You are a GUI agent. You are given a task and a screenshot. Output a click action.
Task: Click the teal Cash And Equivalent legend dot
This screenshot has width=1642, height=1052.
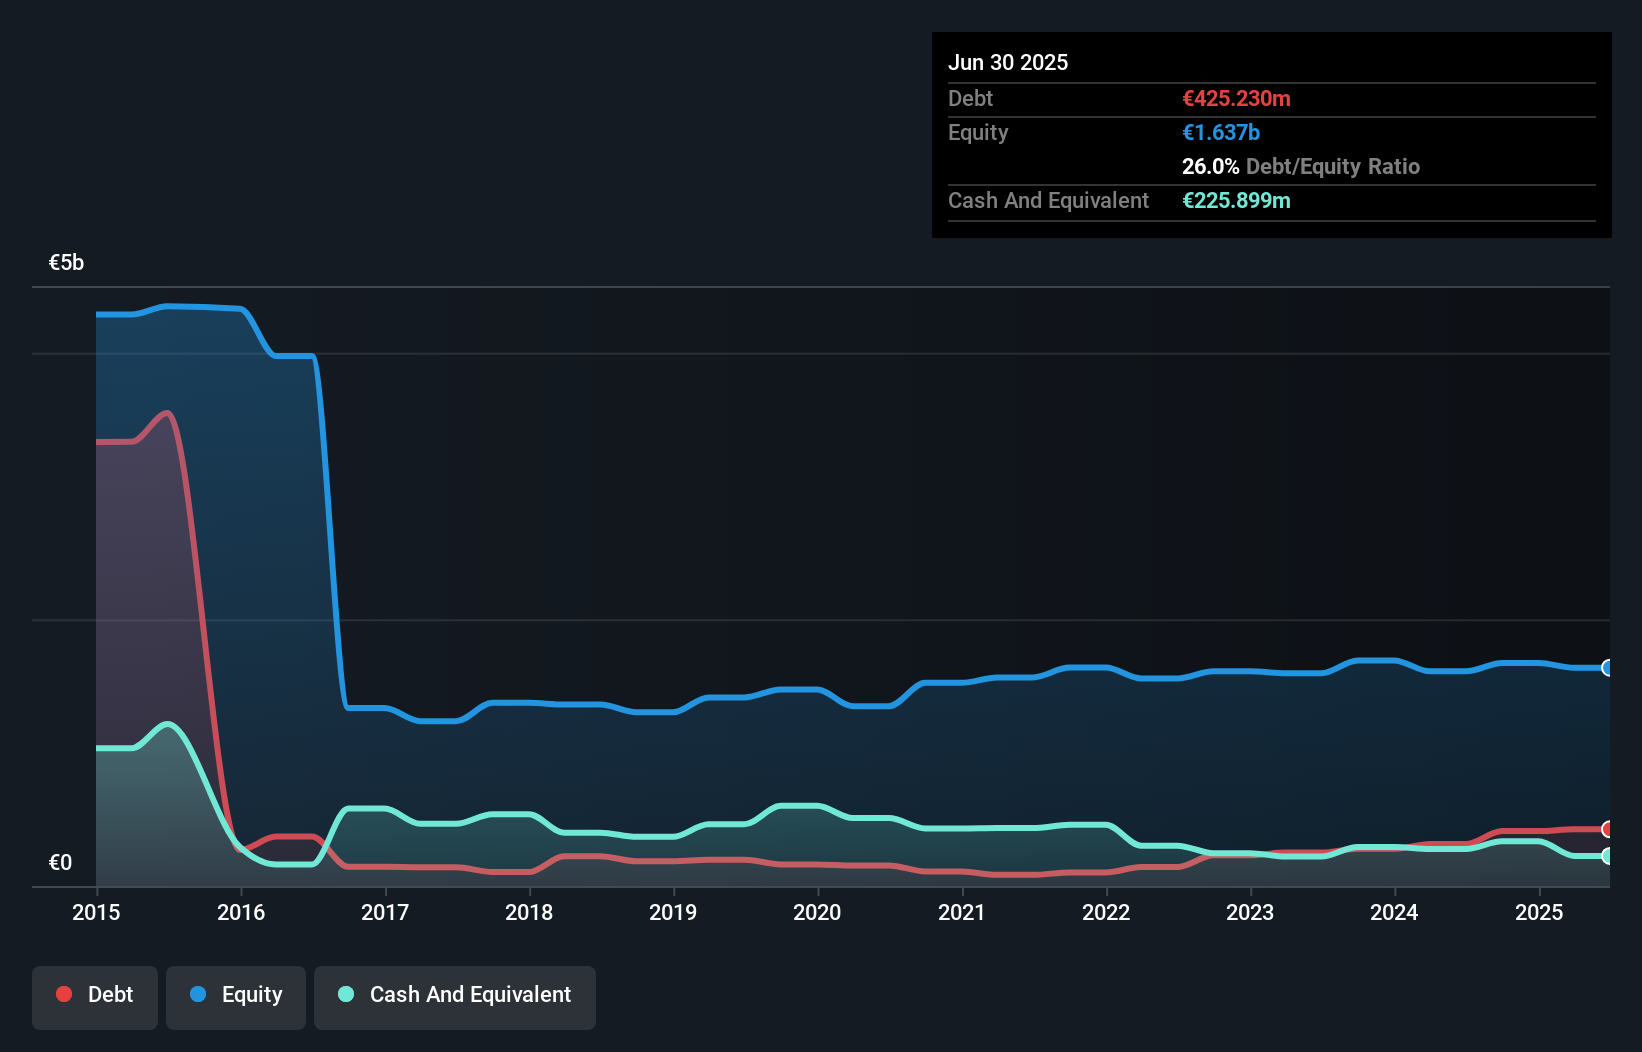click(344, 994)
